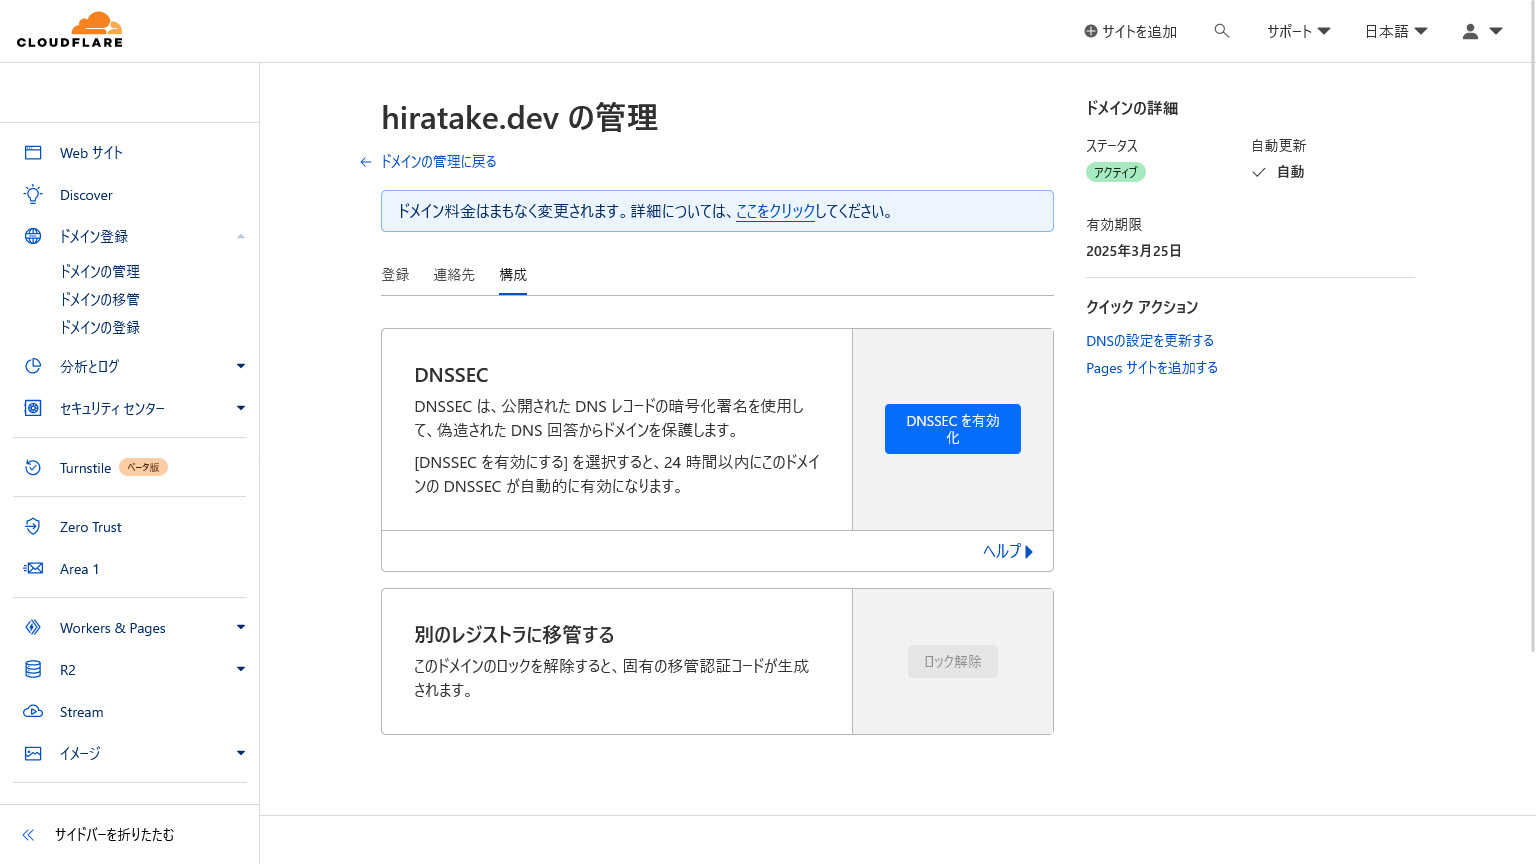Expand the Workers & Pages submenu arrow
1536x864 pixels.
[241, 627]
